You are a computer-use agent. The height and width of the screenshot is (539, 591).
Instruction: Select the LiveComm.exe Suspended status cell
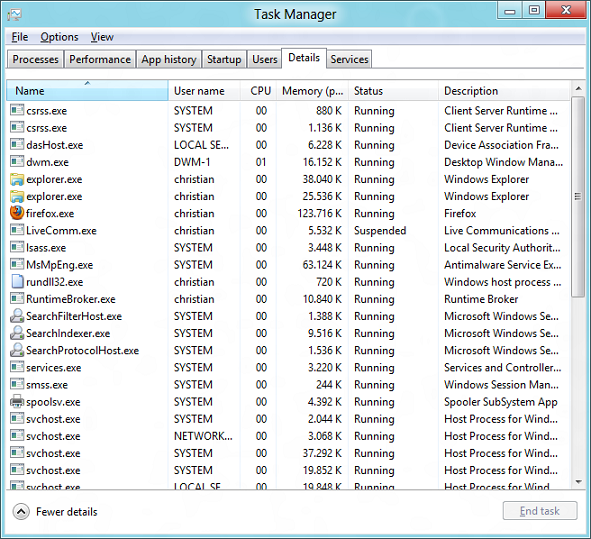[x=380, y=230]
